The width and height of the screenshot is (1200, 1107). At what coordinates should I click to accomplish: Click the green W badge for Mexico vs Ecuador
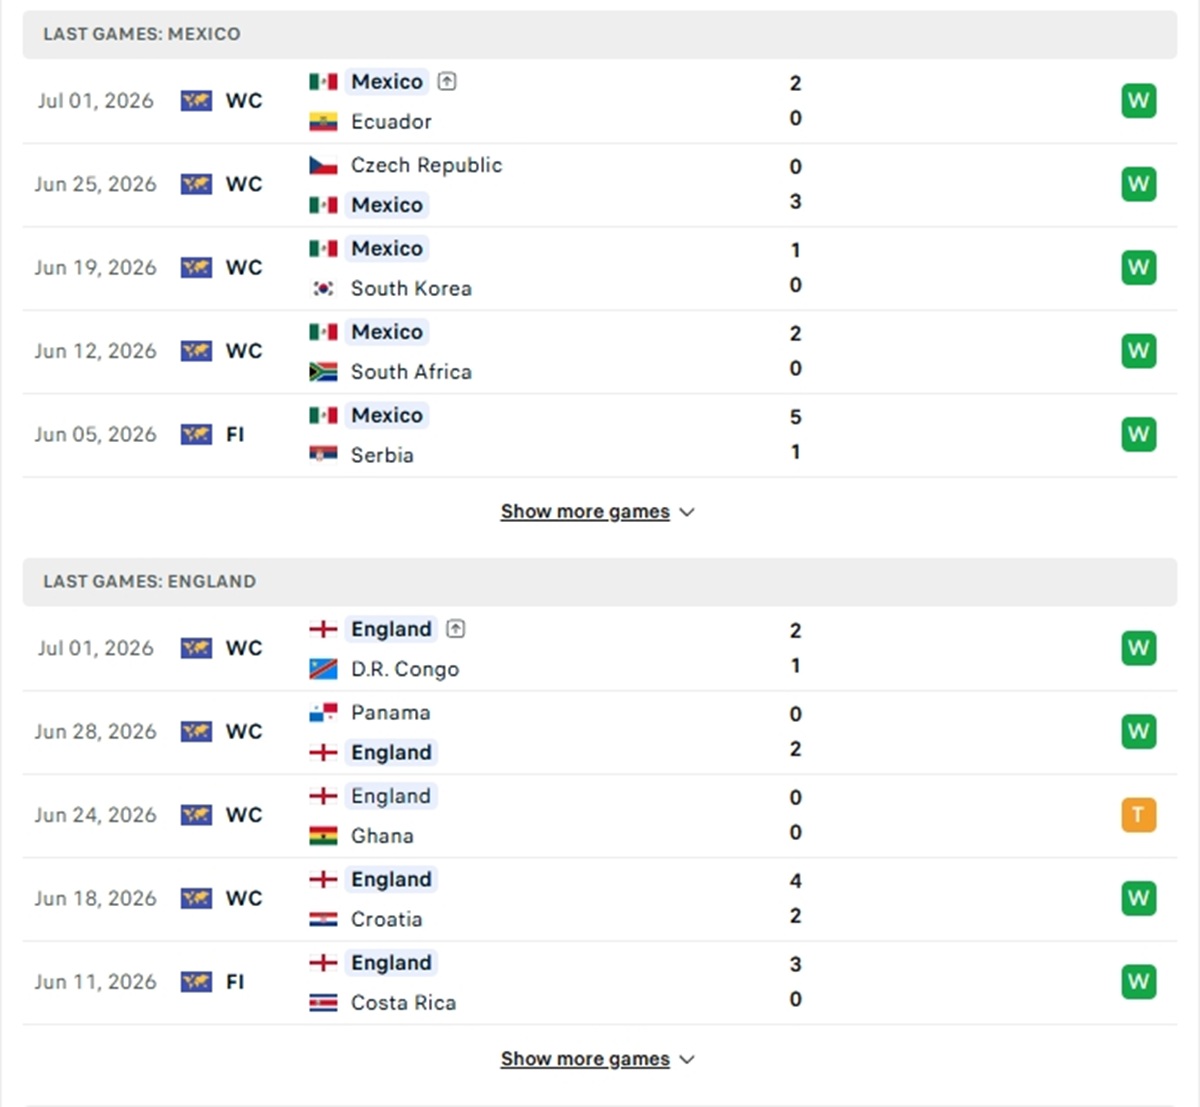tap(1138, 101)
